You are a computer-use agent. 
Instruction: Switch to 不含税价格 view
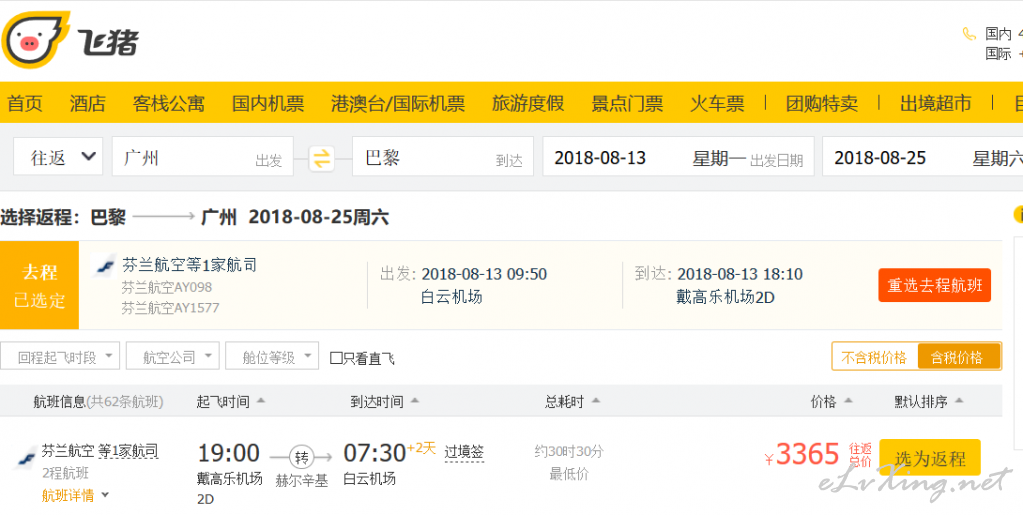pos(874,357)
